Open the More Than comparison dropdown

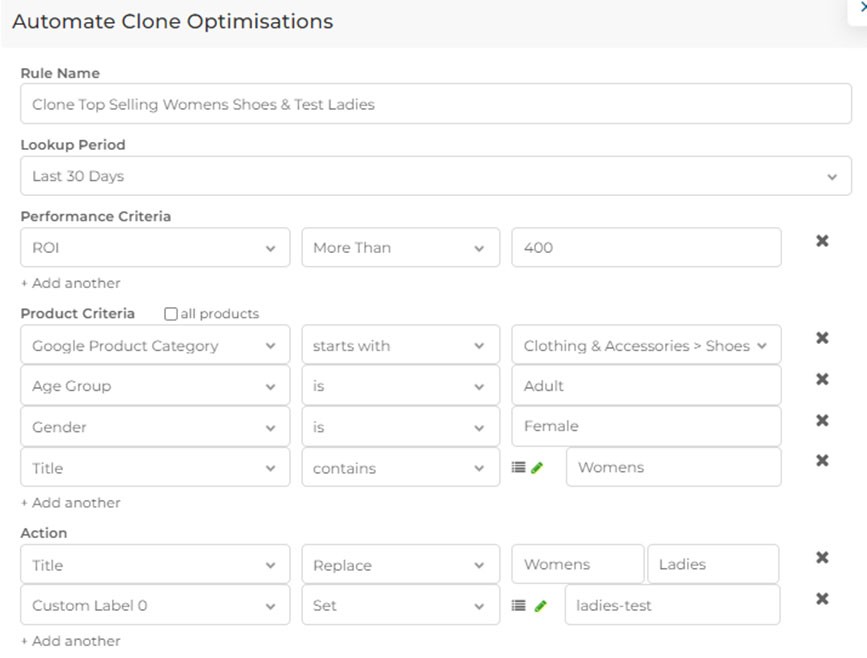[400, 247]
